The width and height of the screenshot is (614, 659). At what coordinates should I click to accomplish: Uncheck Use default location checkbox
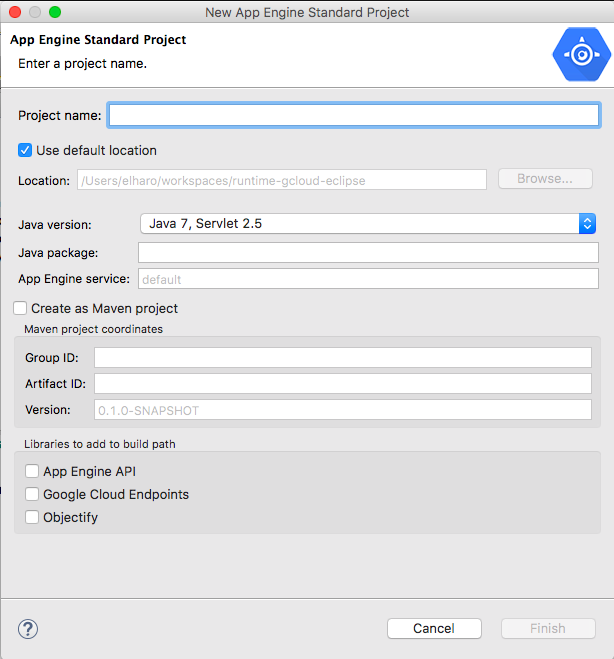pyautogui.click(x=25, y=150)
